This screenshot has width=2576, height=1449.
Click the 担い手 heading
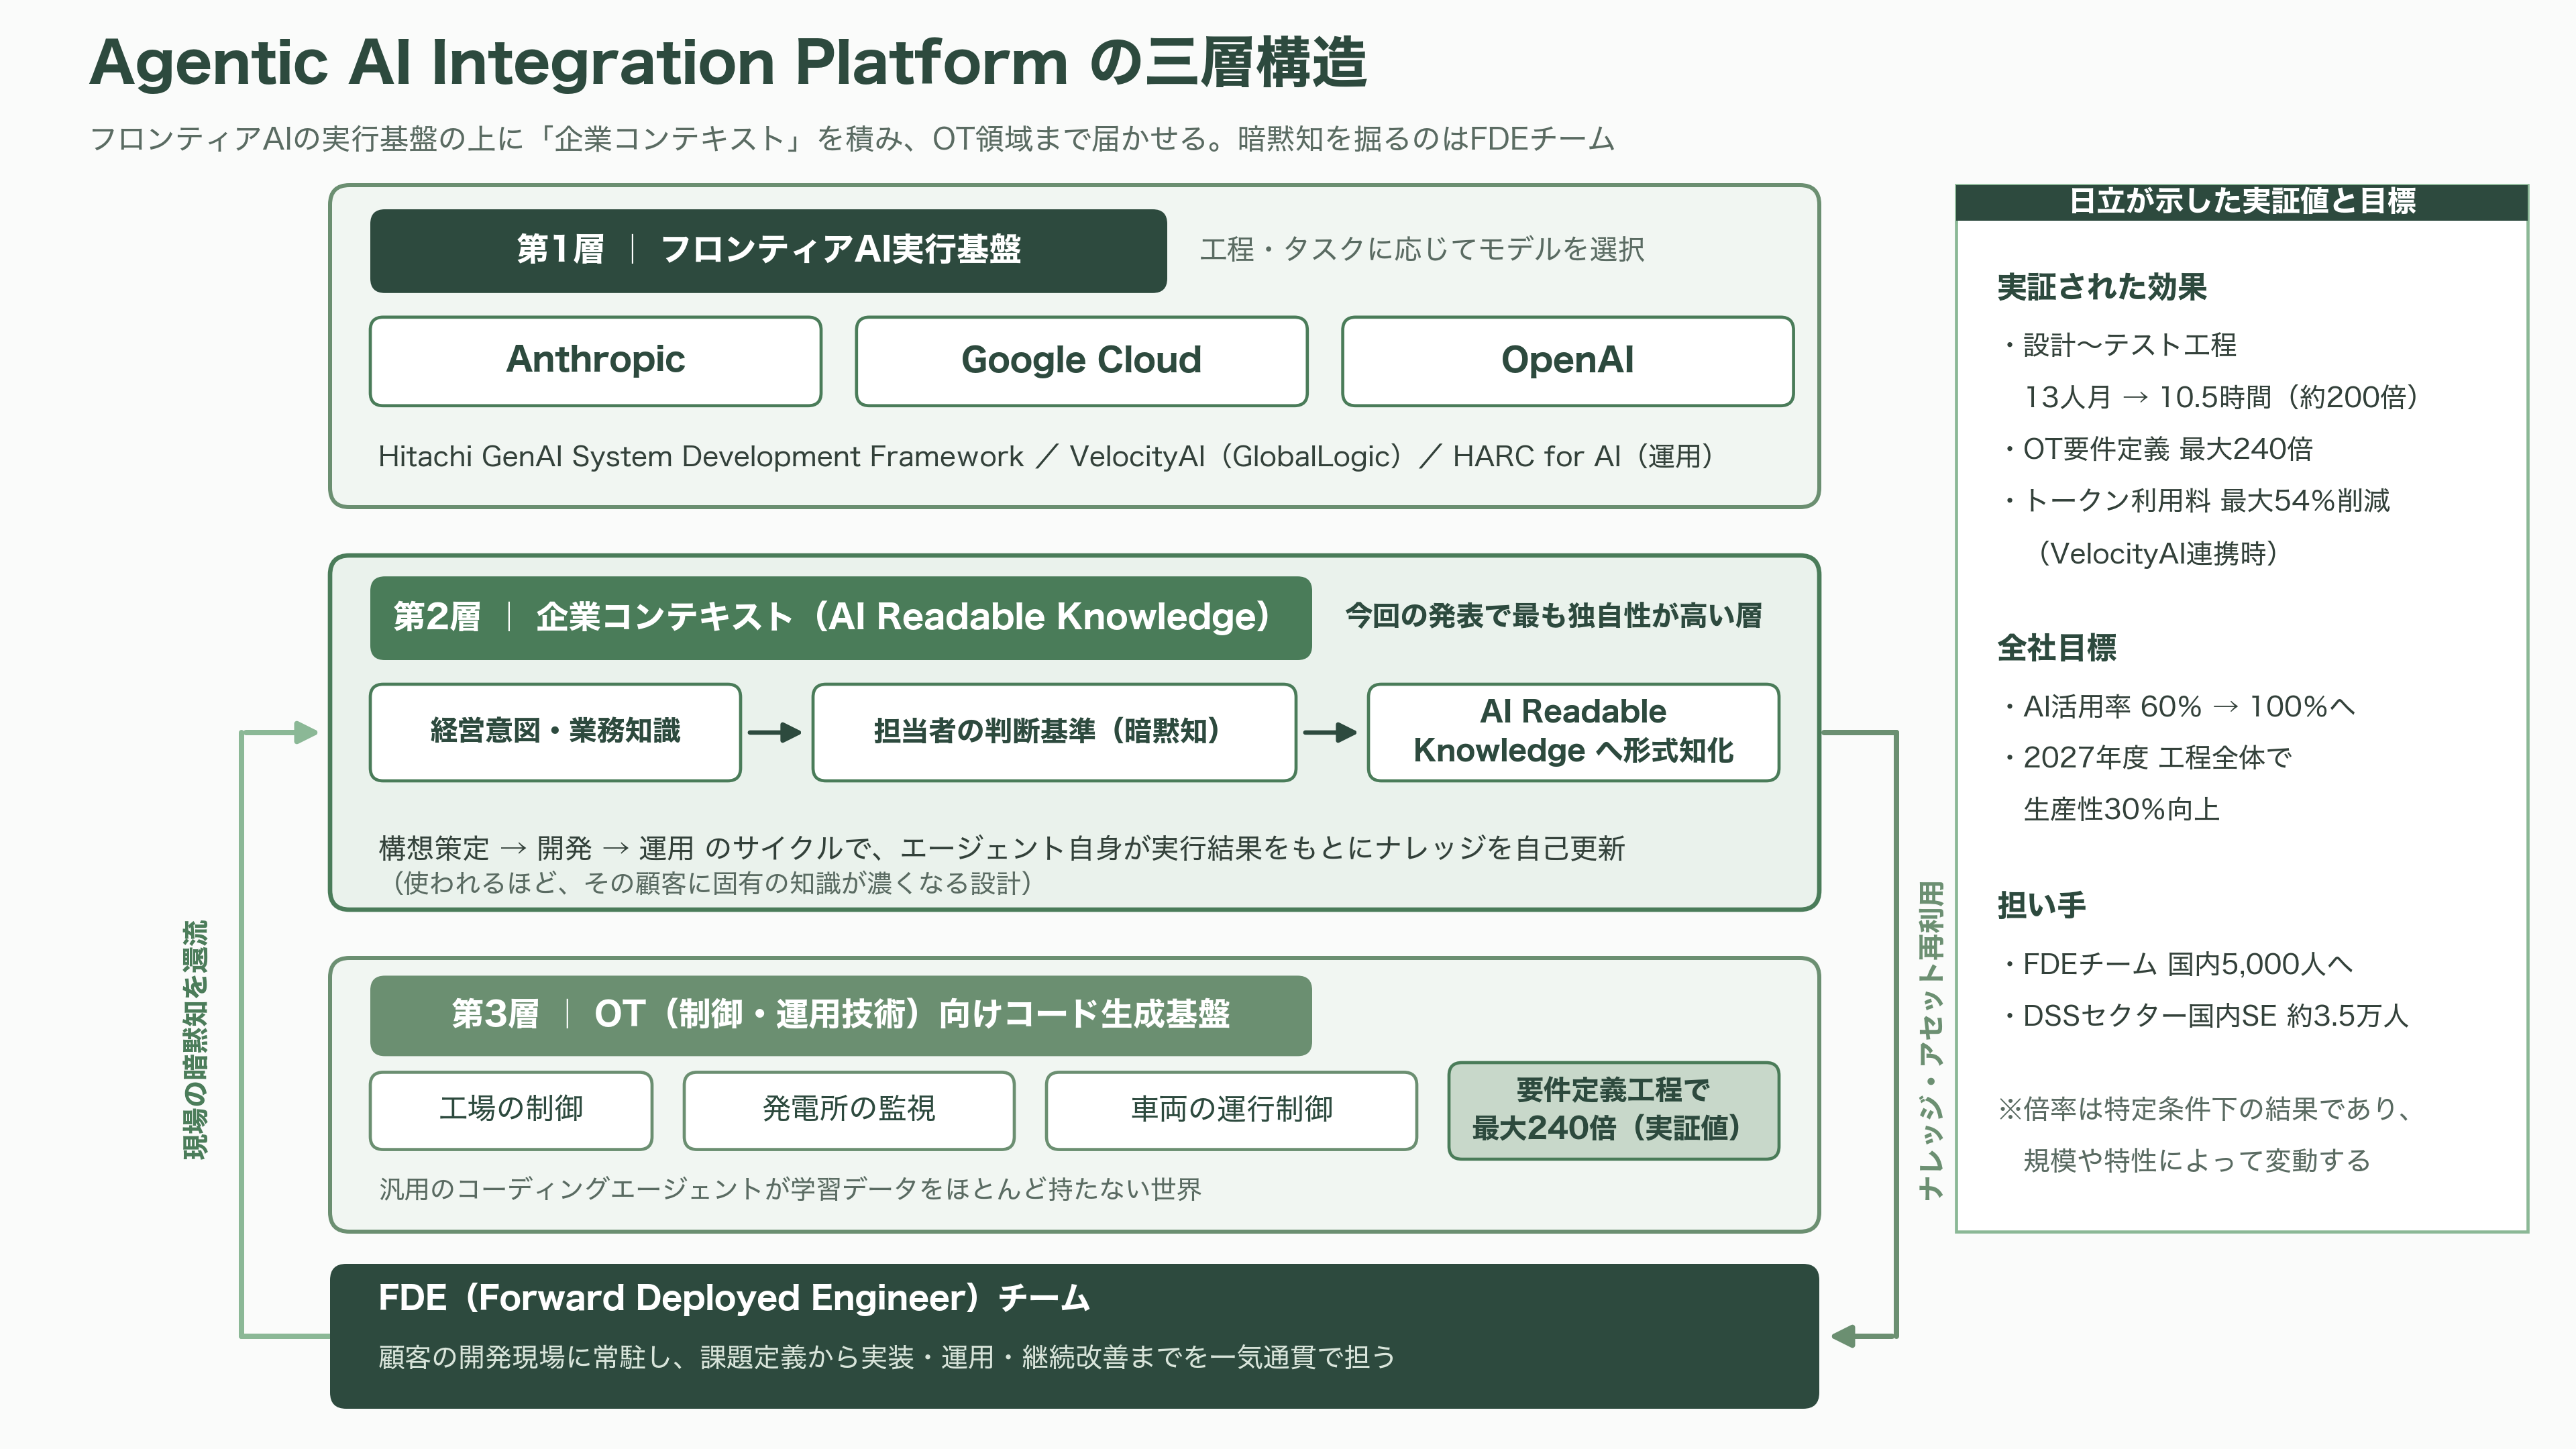tap(2041, 906)
